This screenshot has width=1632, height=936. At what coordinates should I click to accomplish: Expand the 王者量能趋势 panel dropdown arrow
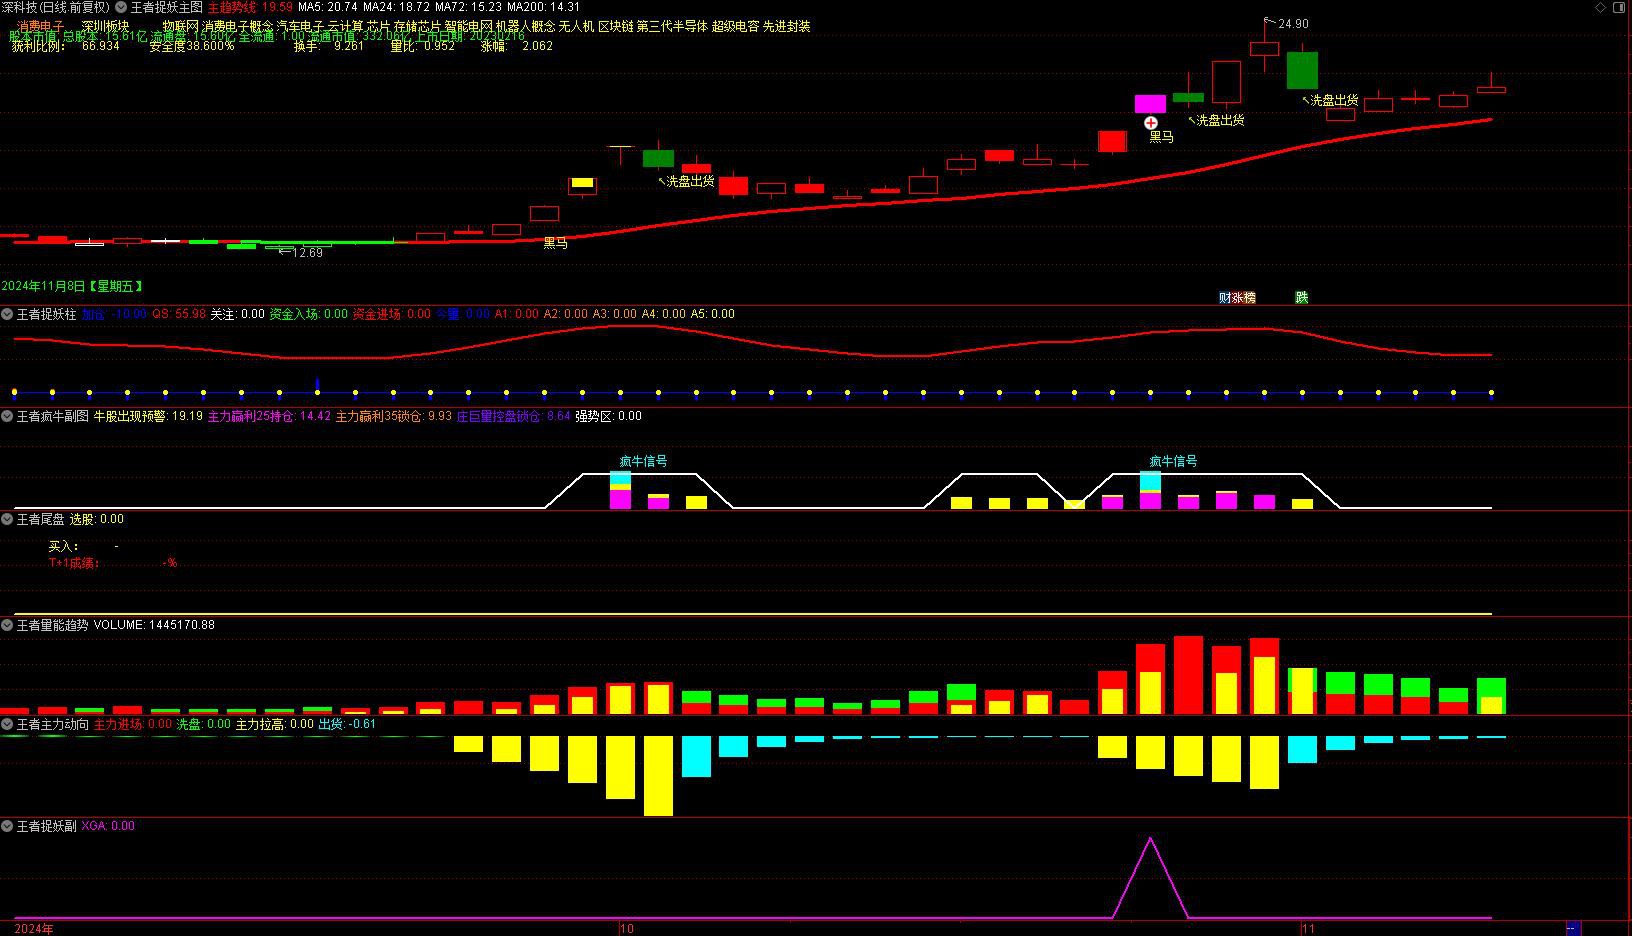pos(7,625)
